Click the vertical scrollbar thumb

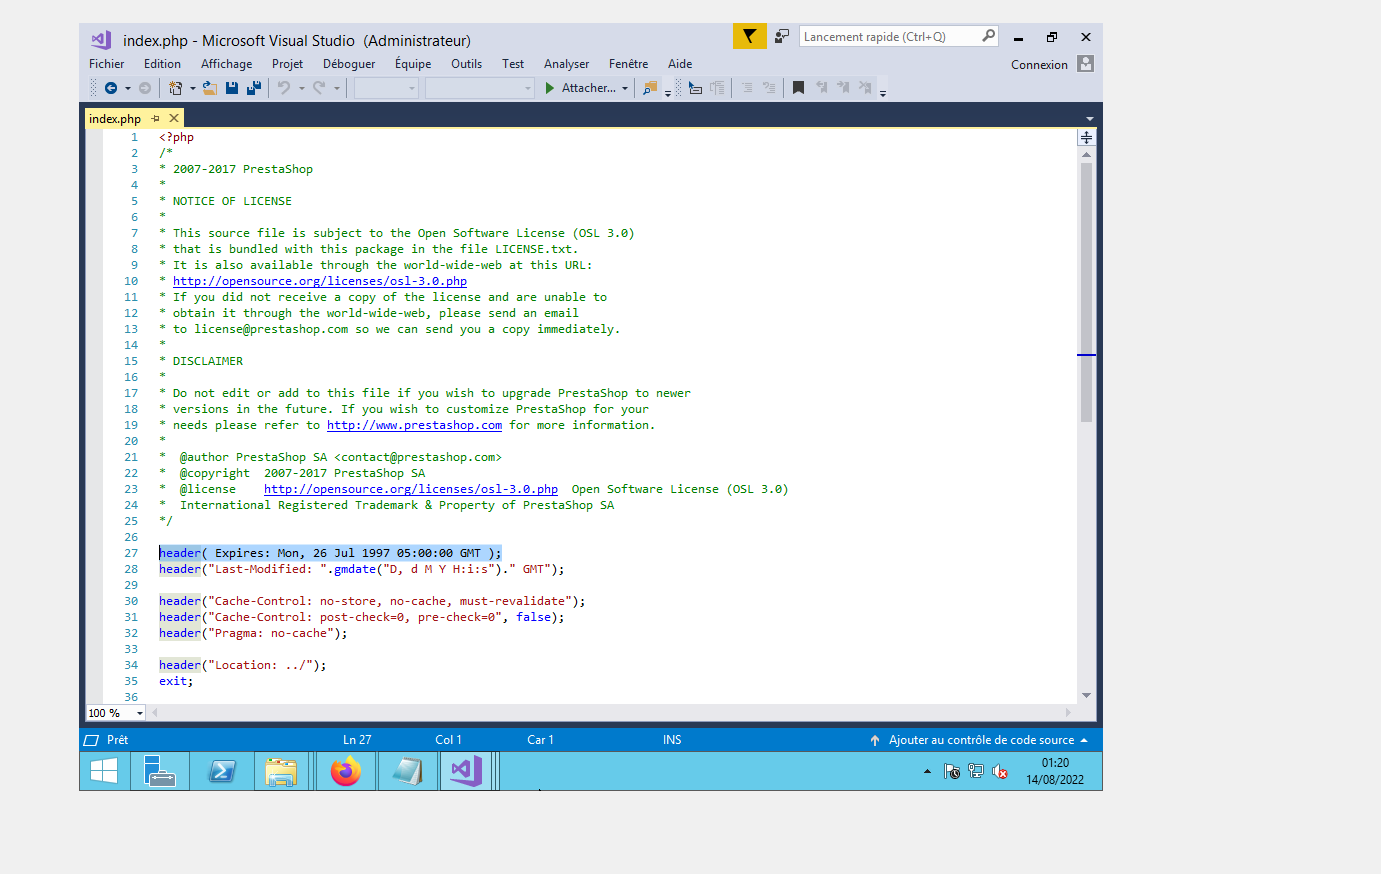point(1086,292)
